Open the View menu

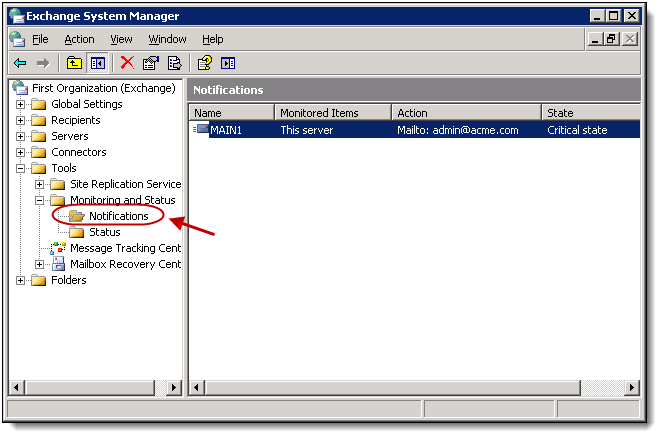click(121, 39)
